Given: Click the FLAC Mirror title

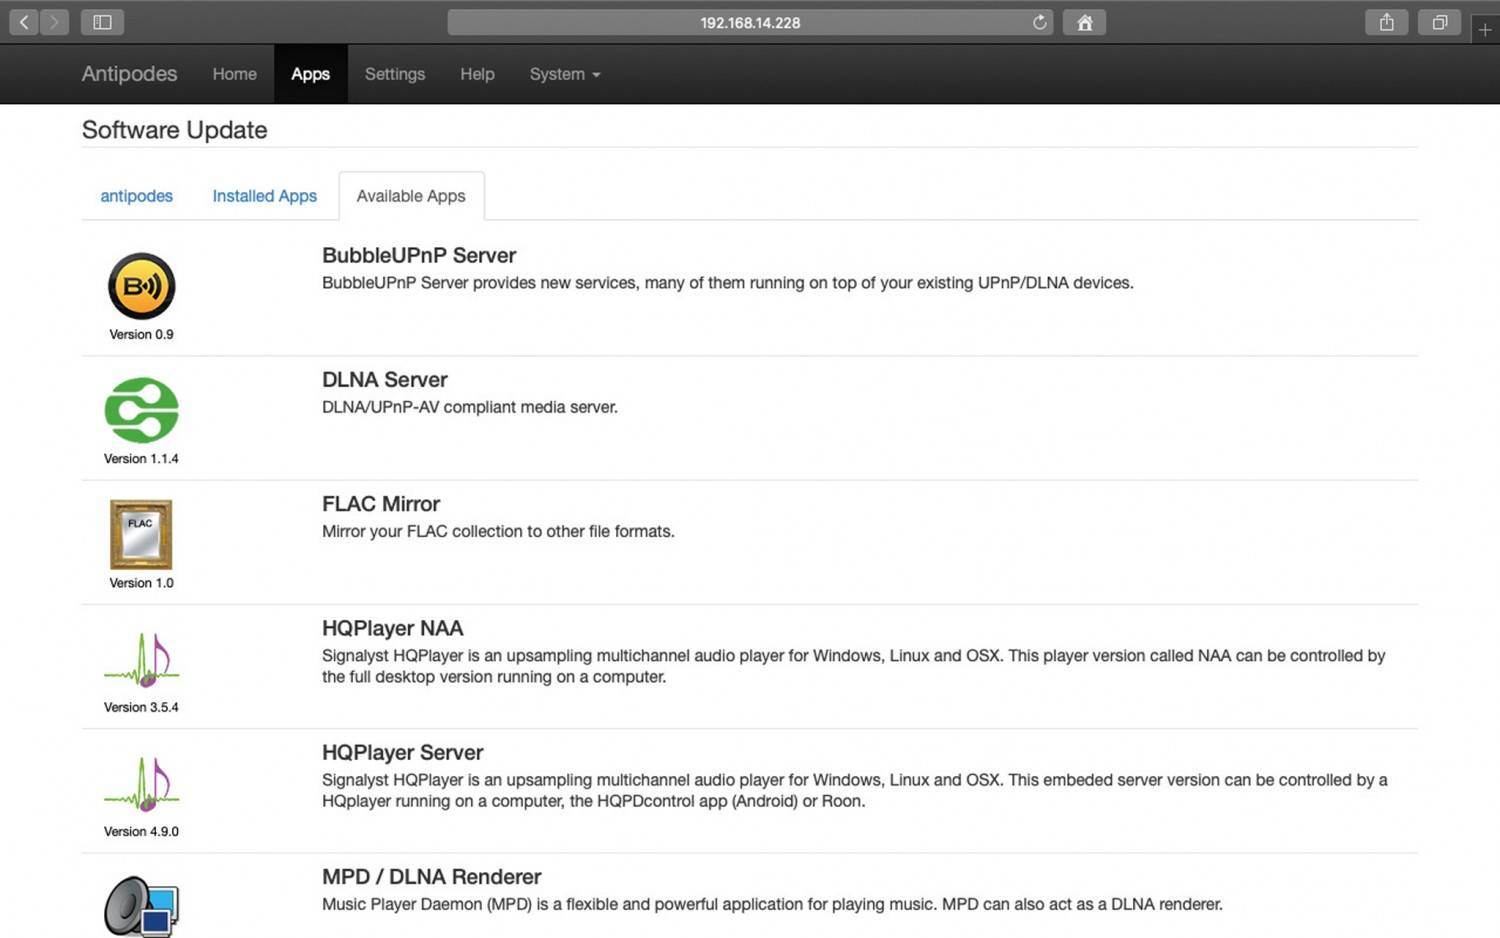Looking at the screenshot, I should coord(381,504).
